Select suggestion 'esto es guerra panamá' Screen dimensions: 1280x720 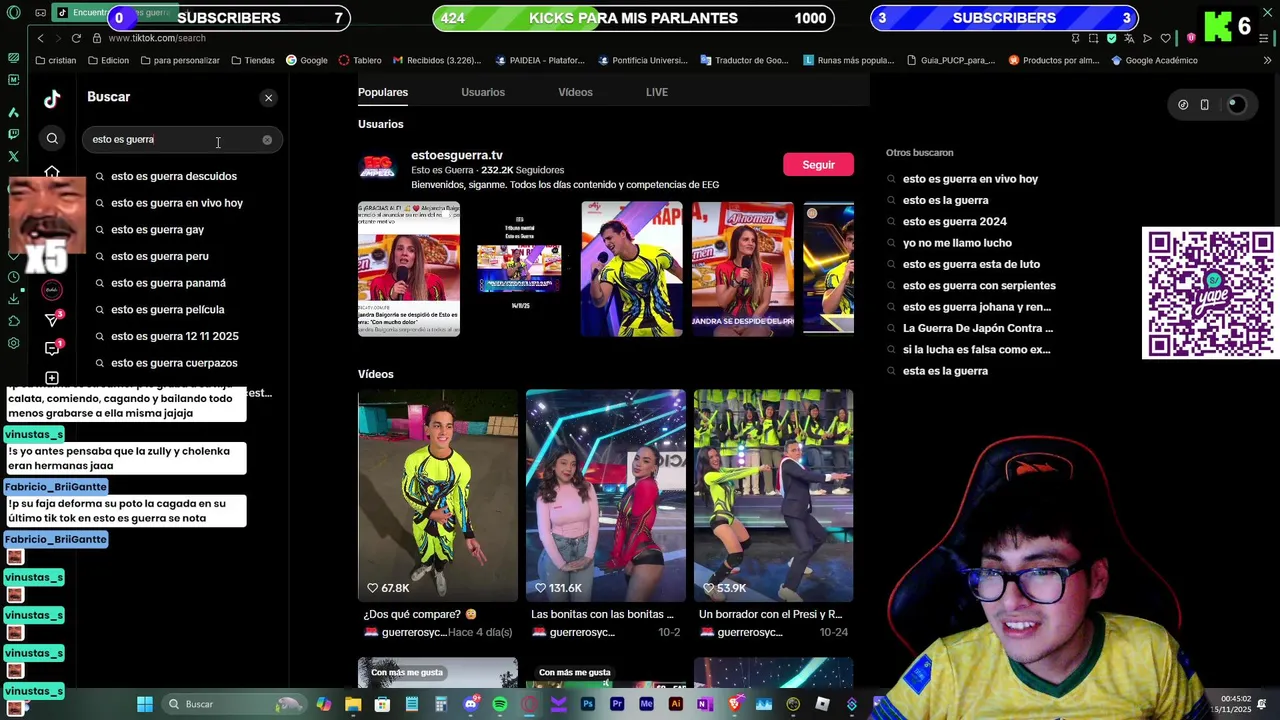coord(168,283)
